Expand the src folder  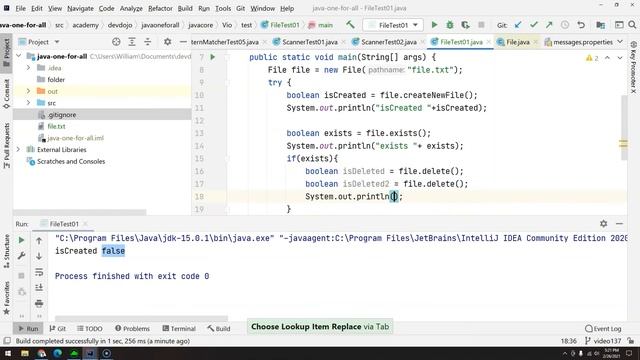29,103
